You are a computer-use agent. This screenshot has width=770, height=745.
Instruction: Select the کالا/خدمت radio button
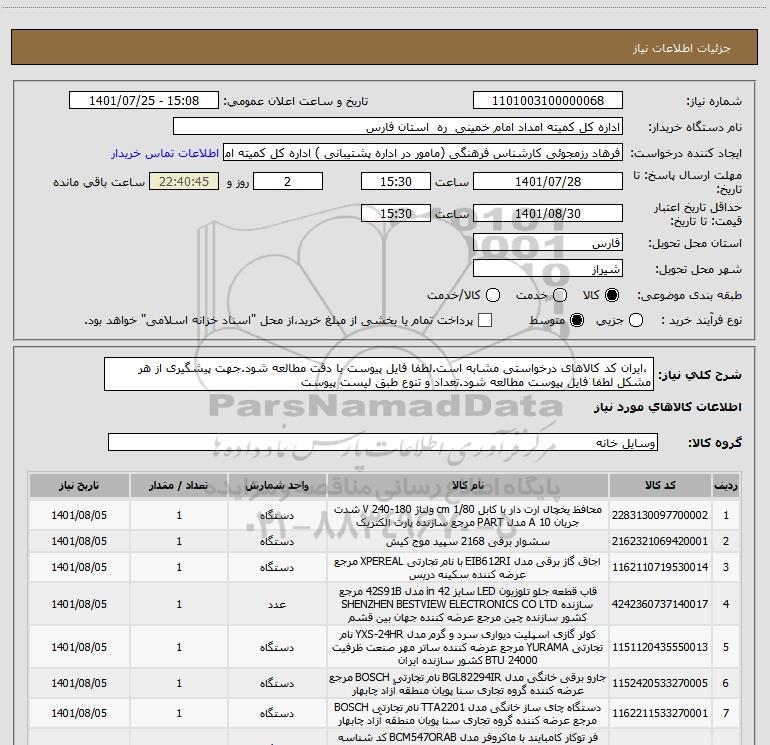point(493,295)
